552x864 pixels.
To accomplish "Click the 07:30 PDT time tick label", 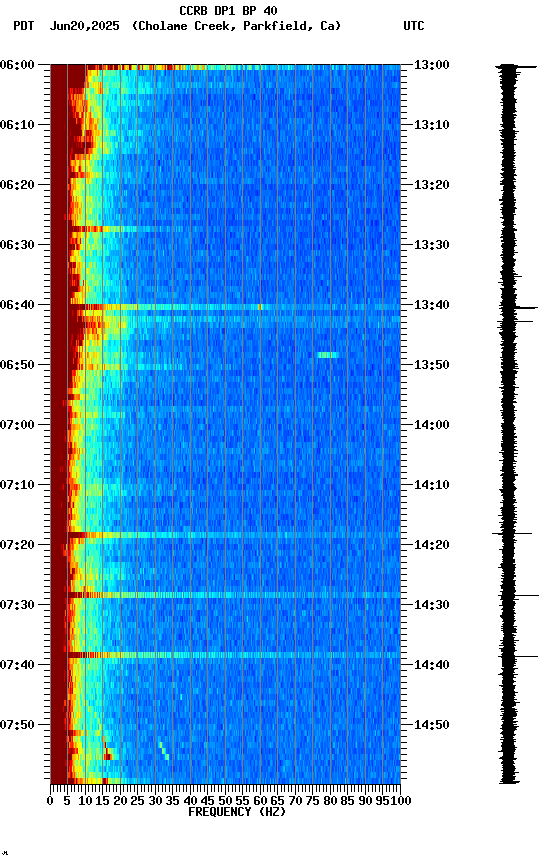I will (17, 606).
